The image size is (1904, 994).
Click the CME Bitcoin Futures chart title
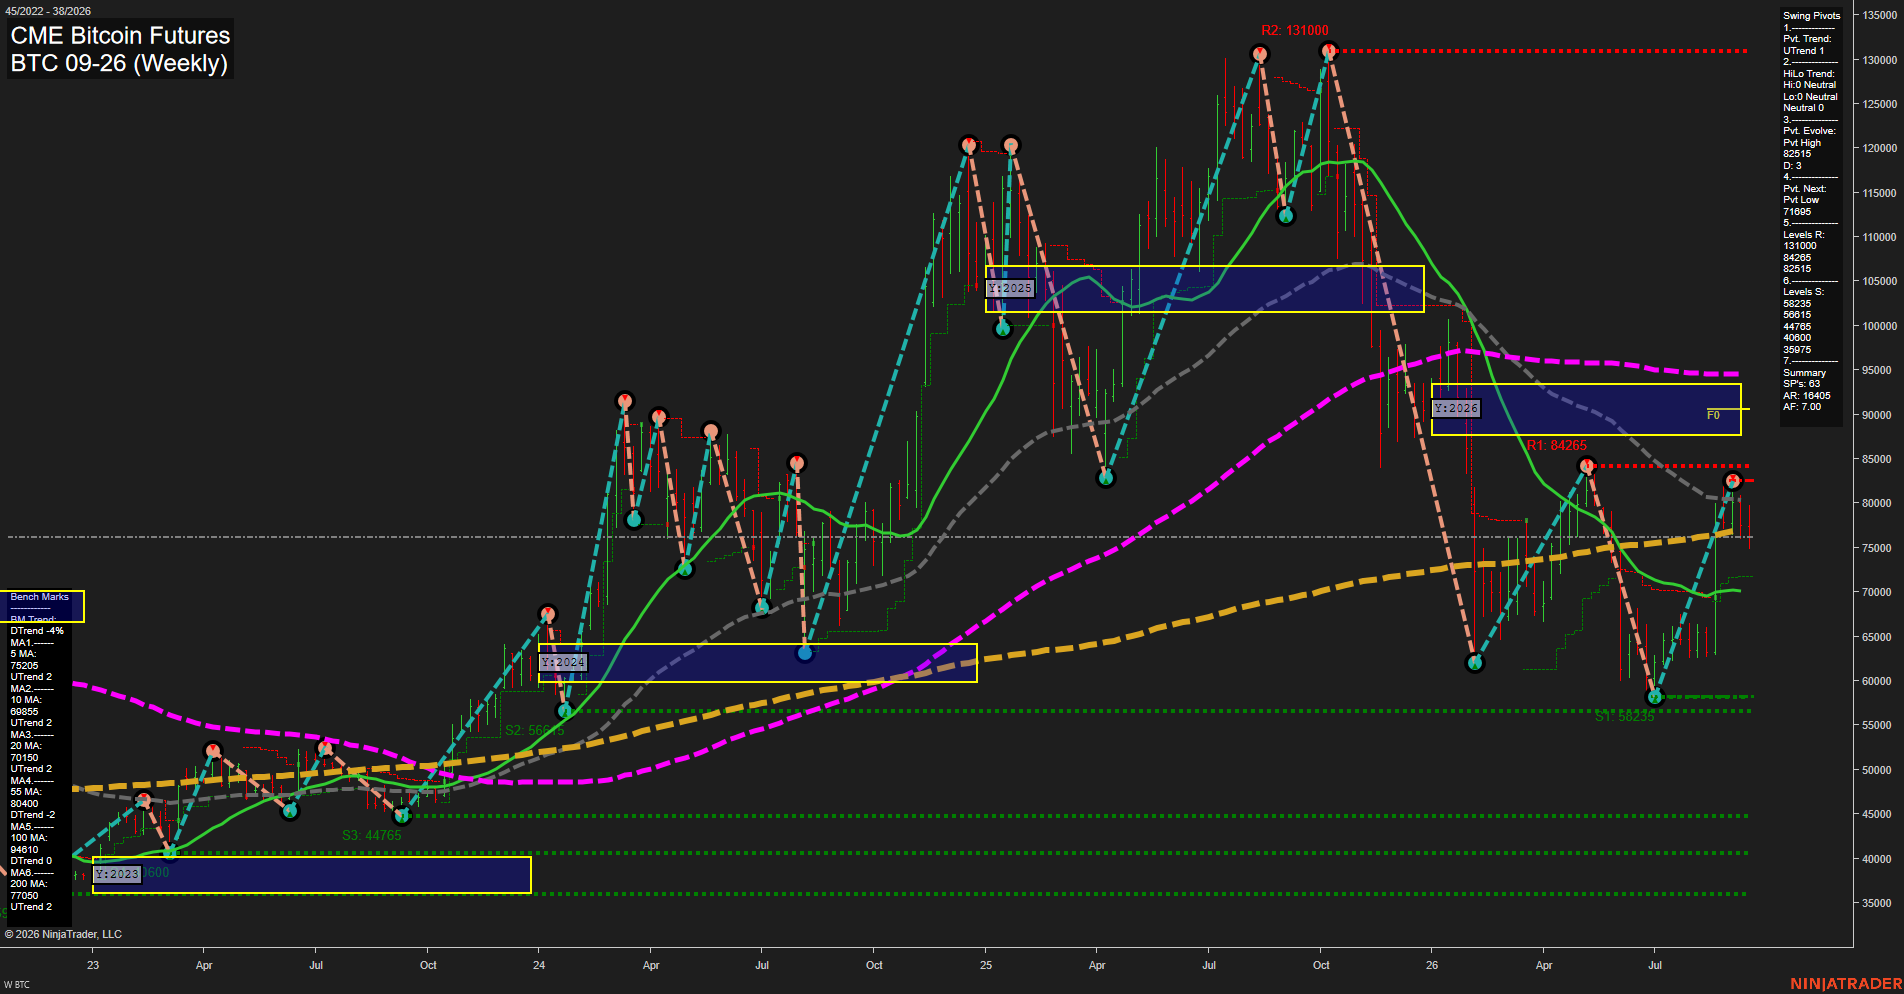click(x=120, y=35)
